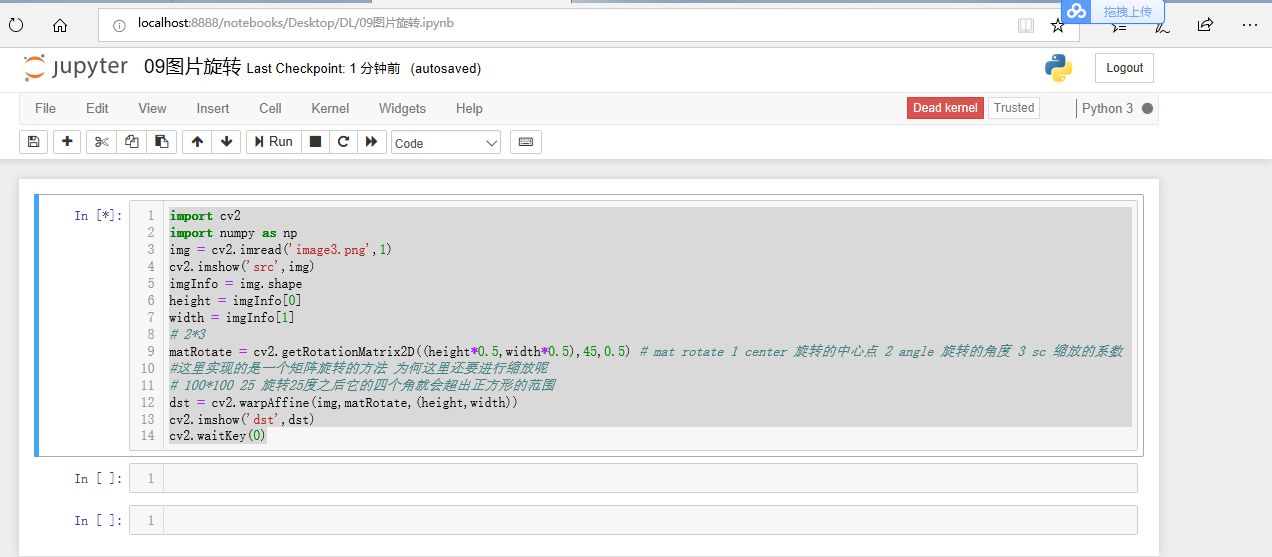Click the 'imgInfo = img.shape' line

(x=235, y=284)
